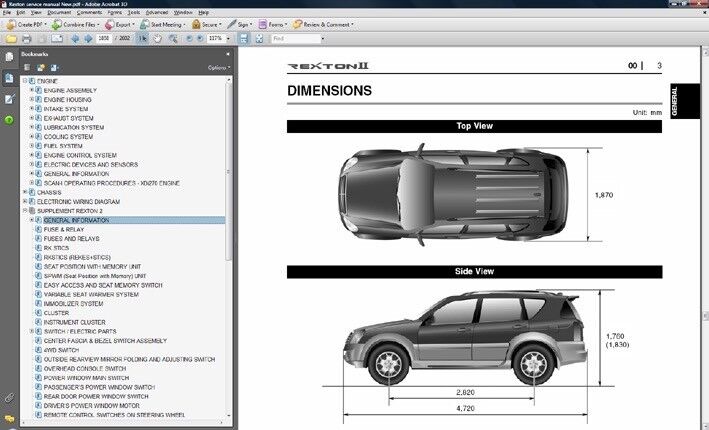Expand the COOLING SYSTEM bookmark

[33, 137]
